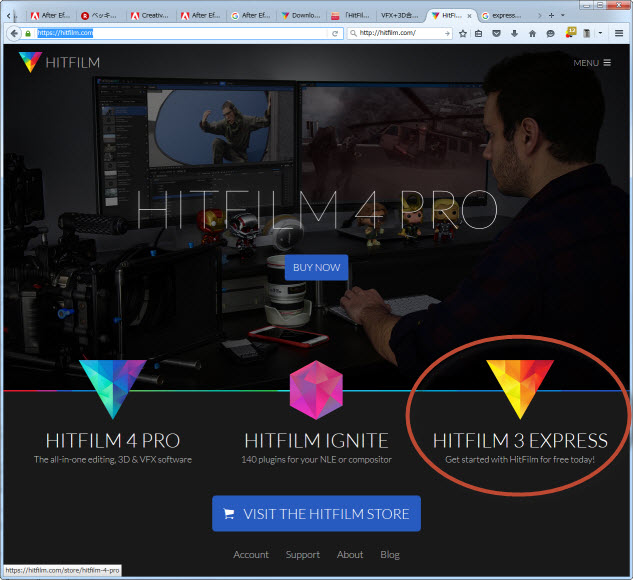Switch to the Creativ... tab

(149, 16)
